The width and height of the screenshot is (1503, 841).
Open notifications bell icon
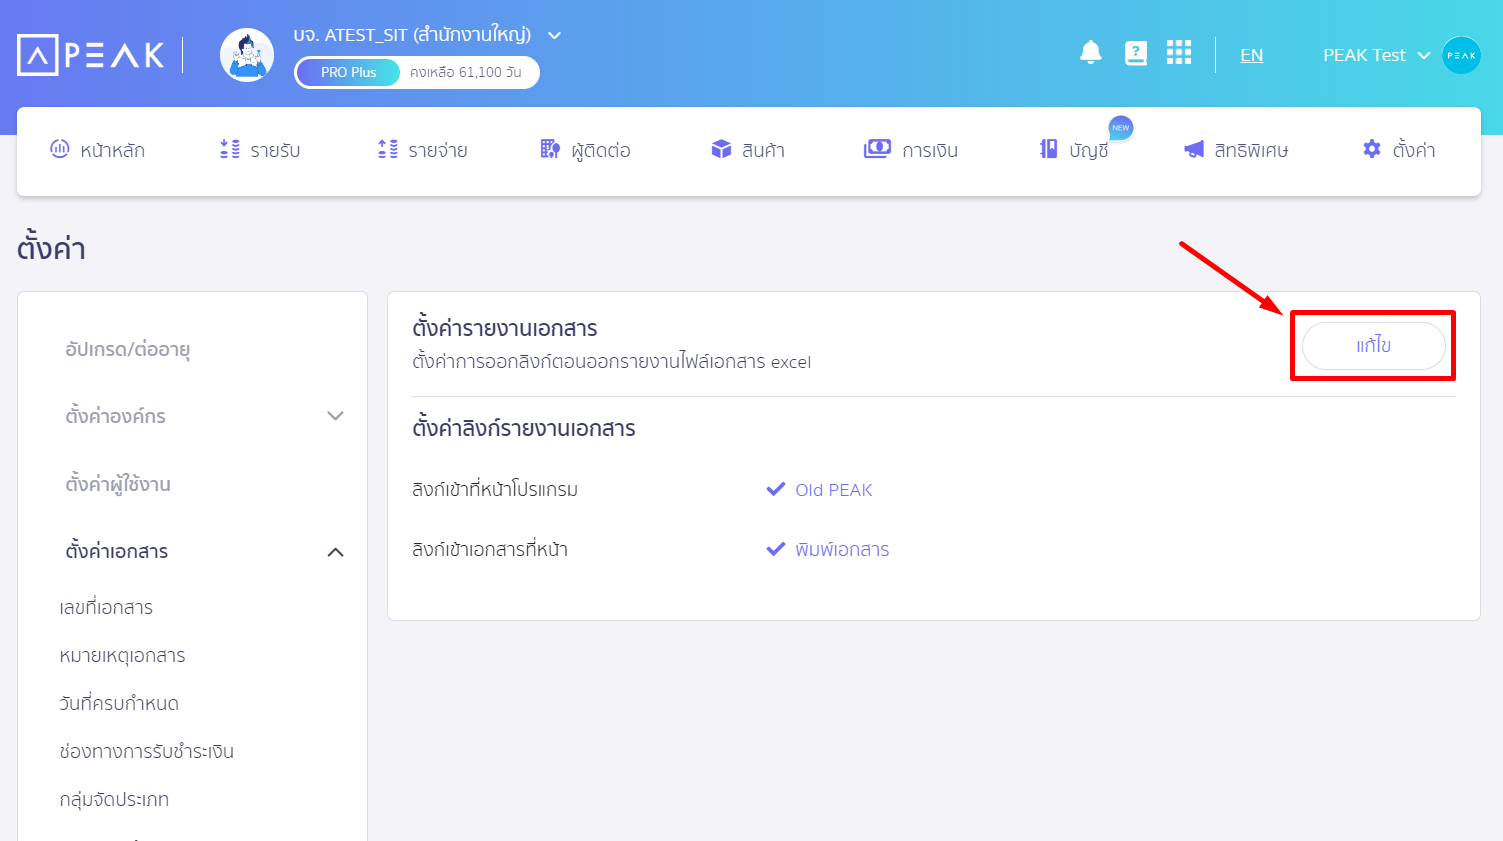tap(1091, 53)
